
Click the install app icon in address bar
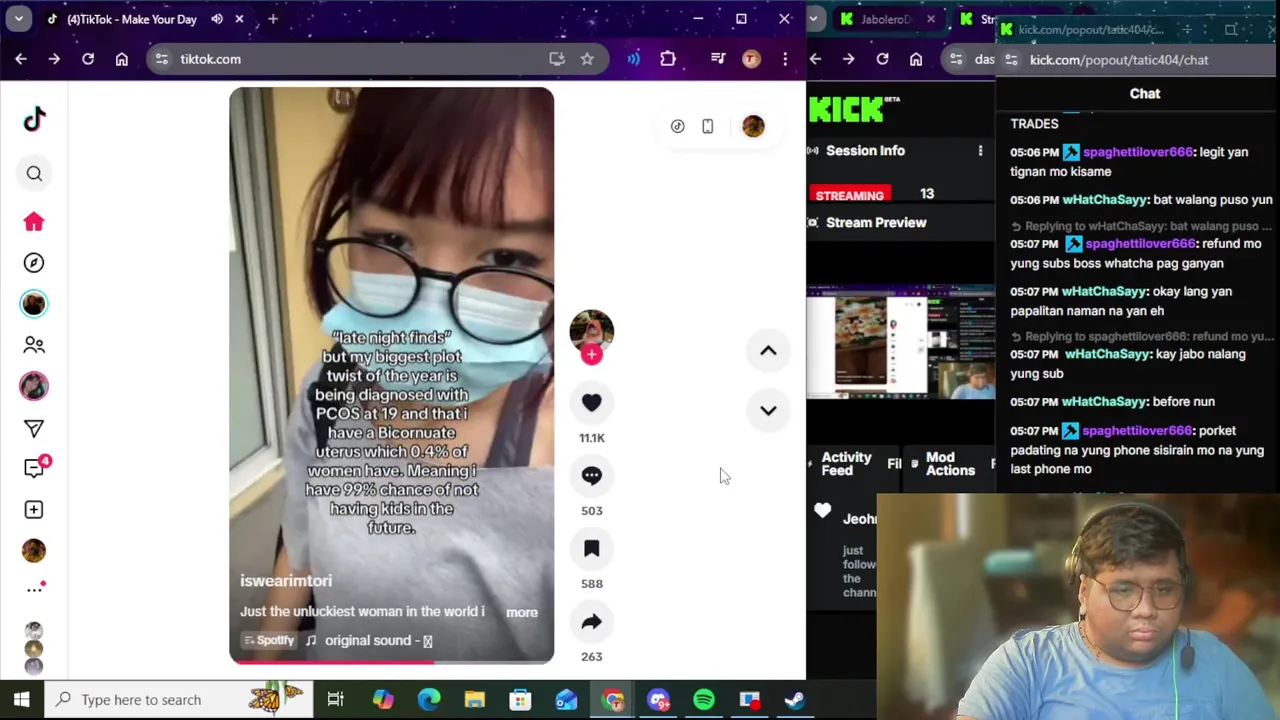557,59
